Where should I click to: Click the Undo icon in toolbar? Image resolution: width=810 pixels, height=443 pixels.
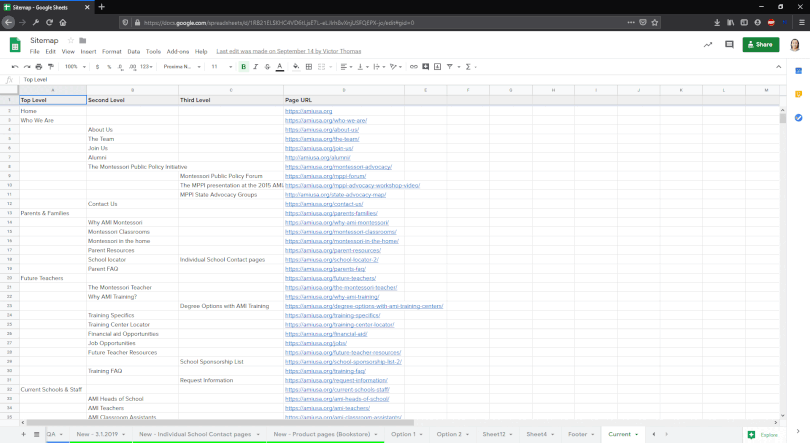click(14, 67)
